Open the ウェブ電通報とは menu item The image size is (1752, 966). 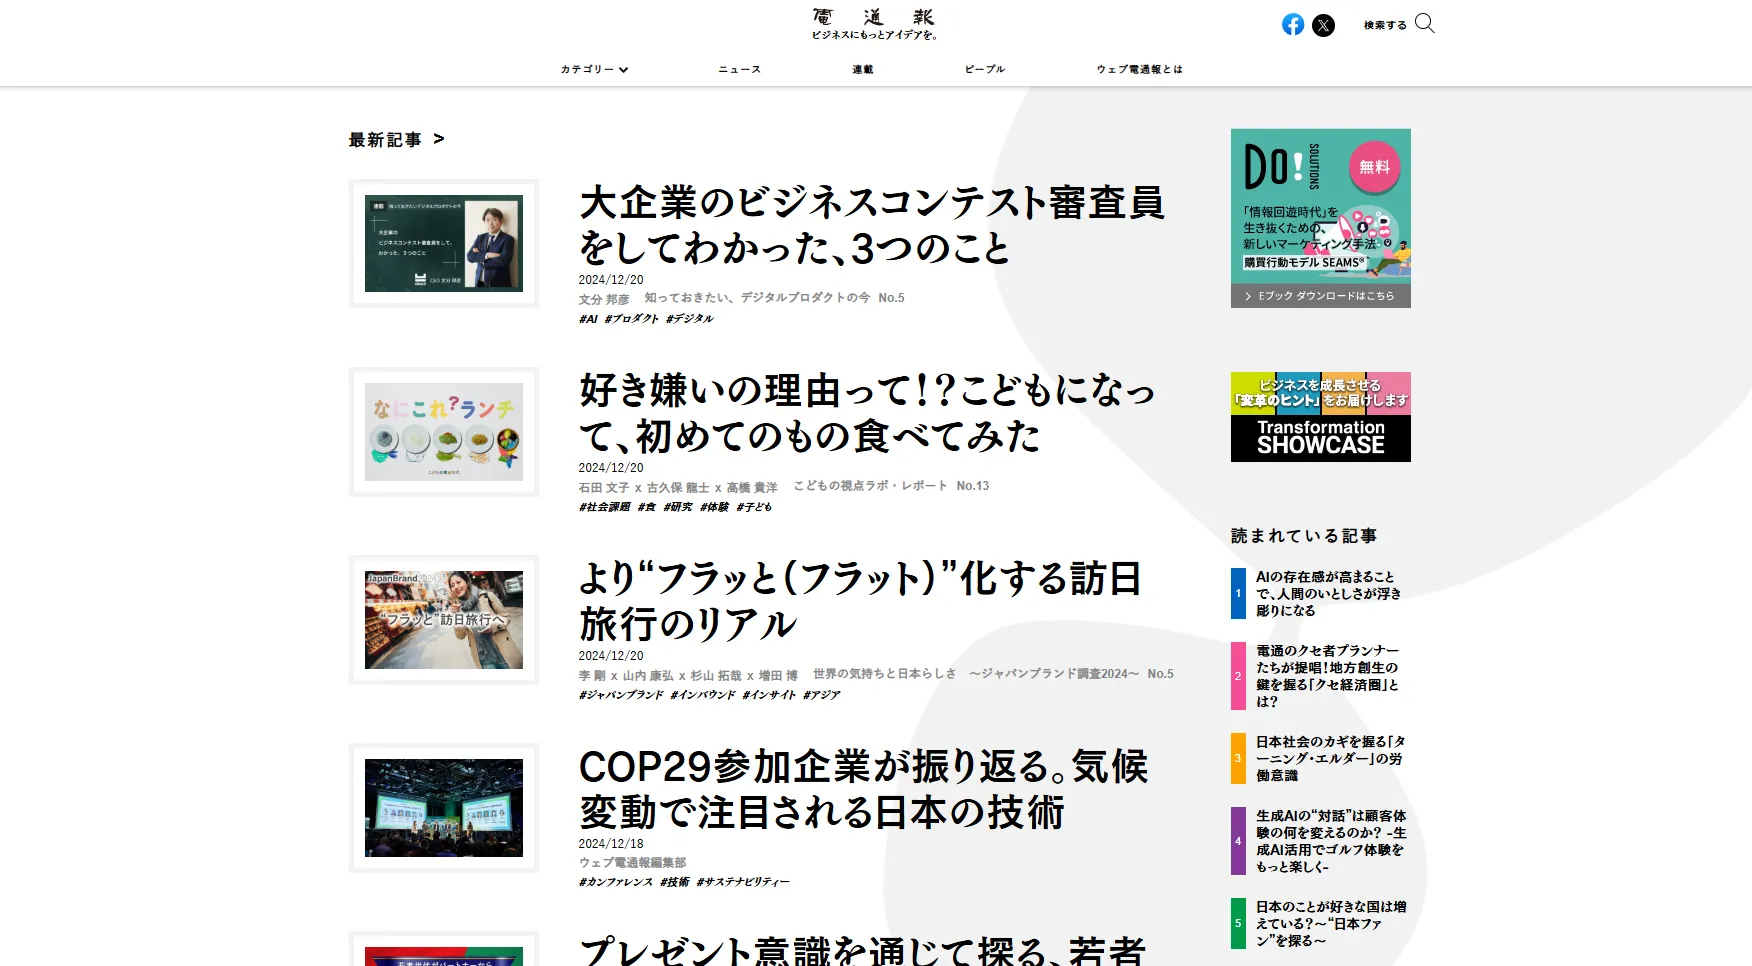[x=1139, y=69]
